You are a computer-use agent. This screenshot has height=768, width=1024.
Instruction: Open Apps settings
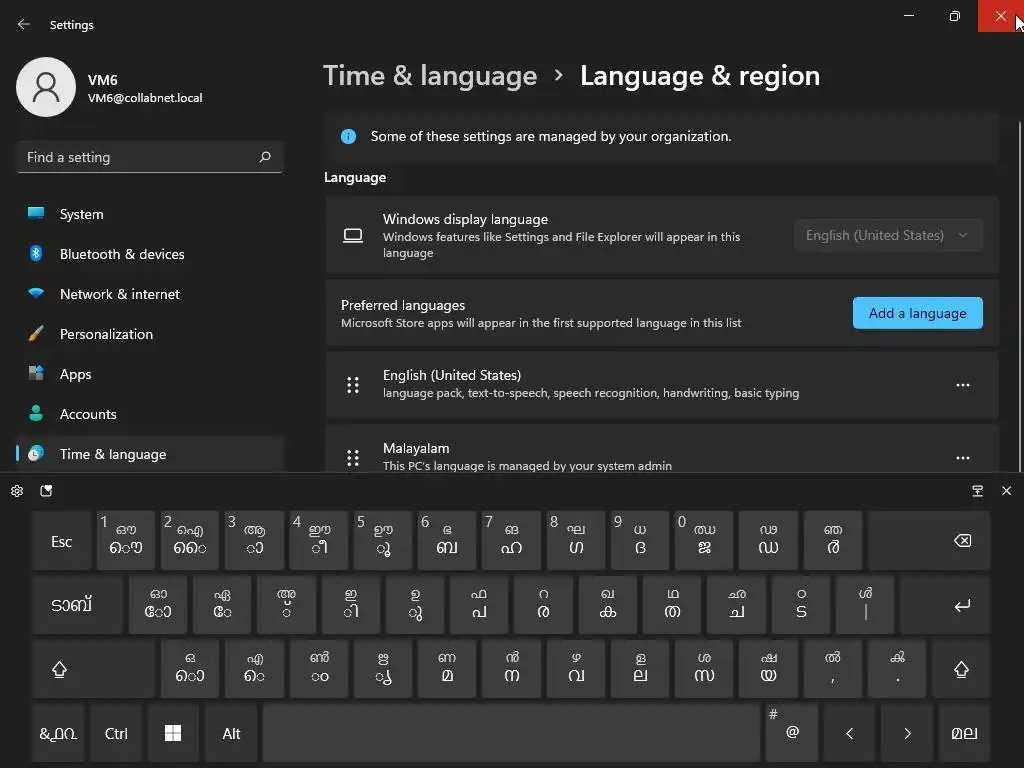(150, 374)
